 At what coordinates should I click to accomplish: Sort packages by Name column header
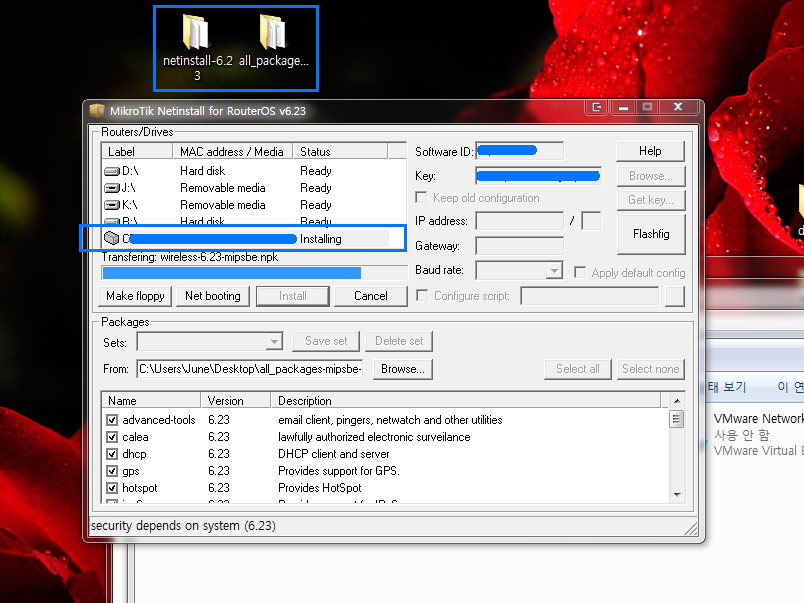click(151, 400)
